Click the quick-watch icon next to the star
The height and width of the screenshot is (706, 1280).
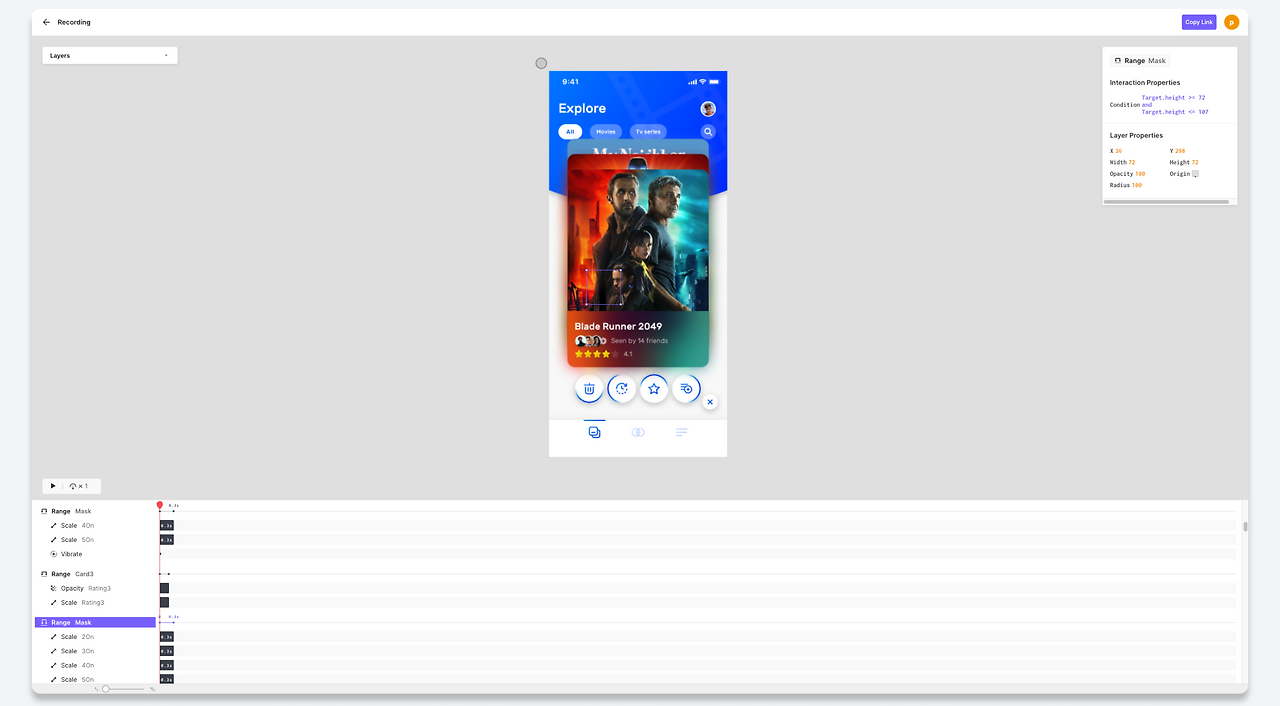[x=686, y=388]
